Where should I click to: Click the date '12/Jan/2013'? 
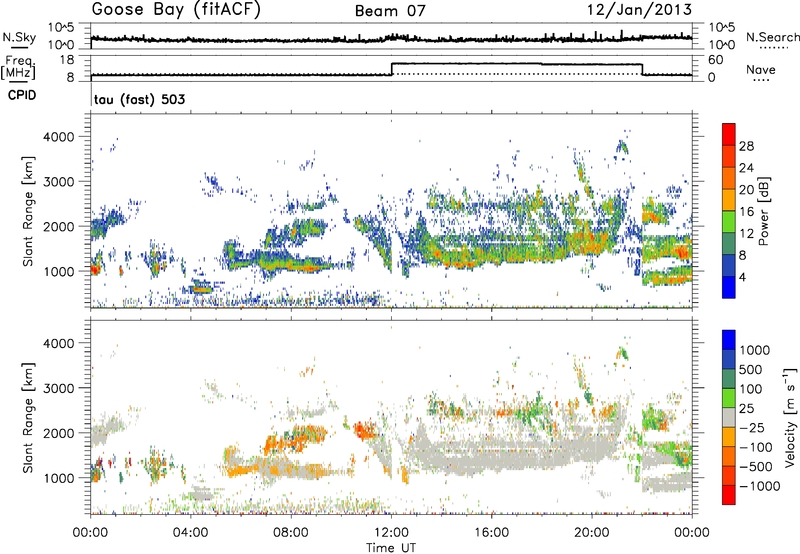pos(640,10)
